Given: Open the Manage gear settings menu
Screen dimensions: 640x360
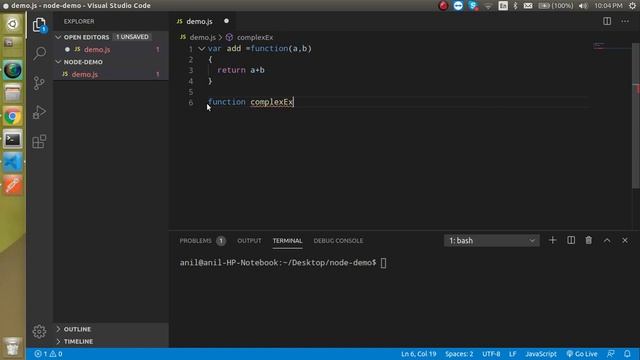Looking at the screenshot, I should tap(39, 331).
